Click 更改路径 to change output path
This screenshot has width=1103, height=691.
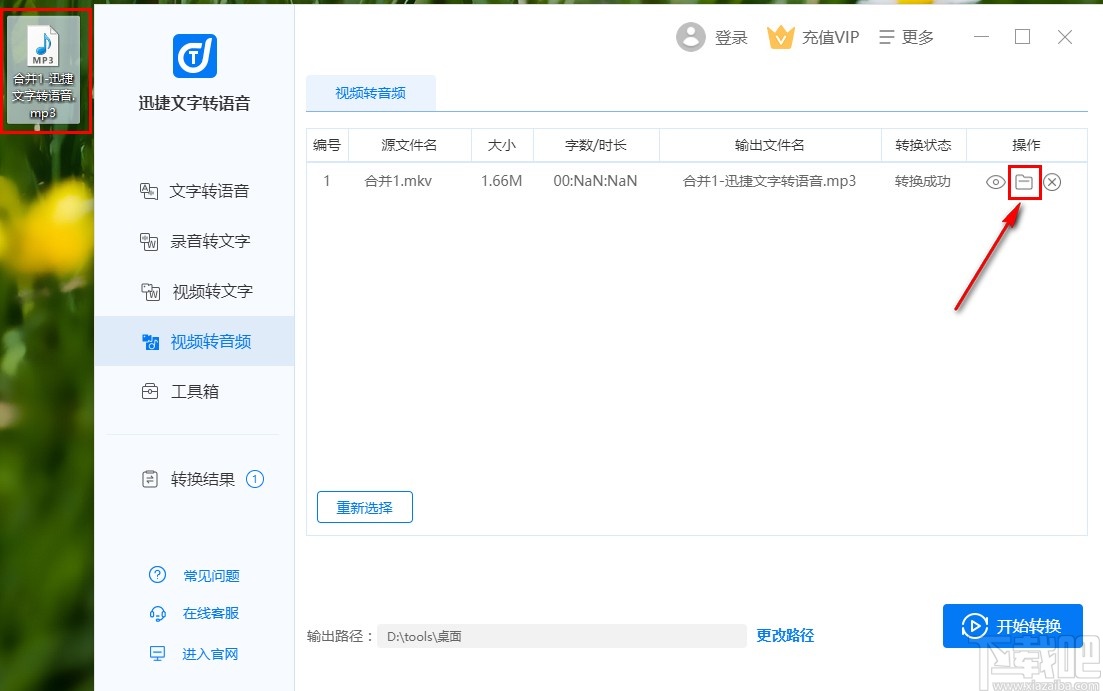(784, 635)
